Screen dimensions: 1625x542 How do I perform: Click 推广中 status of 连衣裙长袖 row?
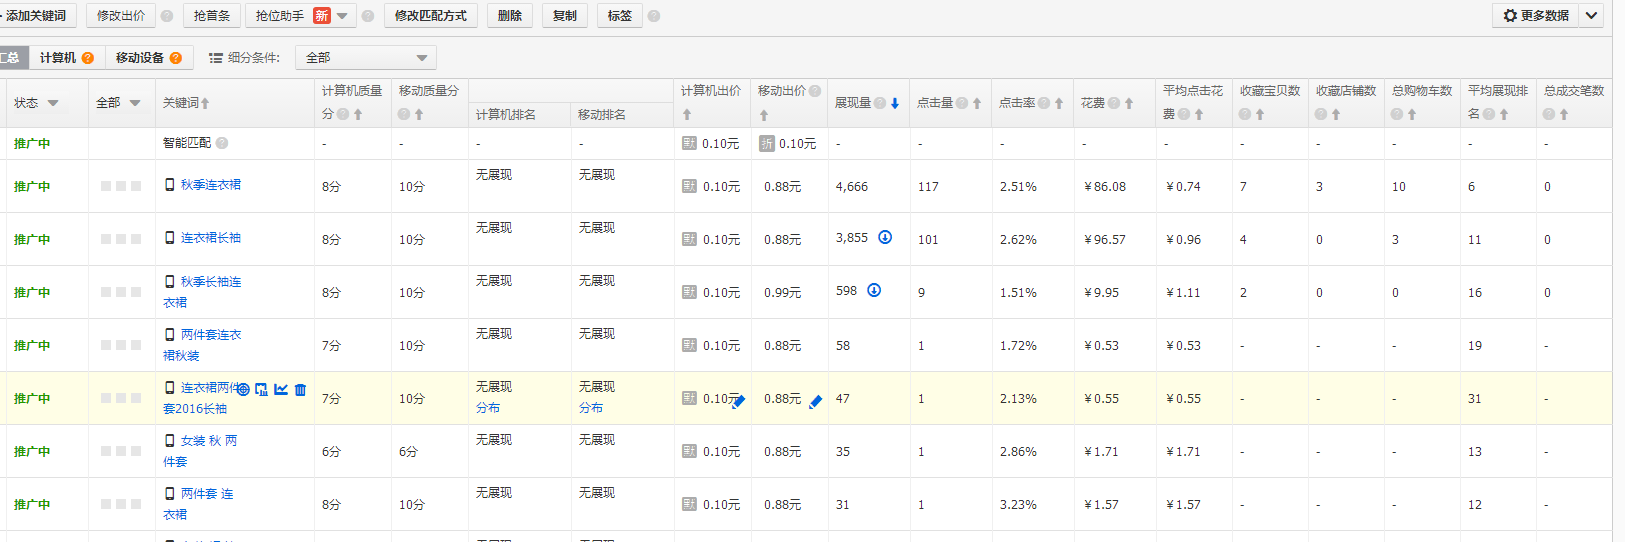pyautogui.click(x=32, y=240)
